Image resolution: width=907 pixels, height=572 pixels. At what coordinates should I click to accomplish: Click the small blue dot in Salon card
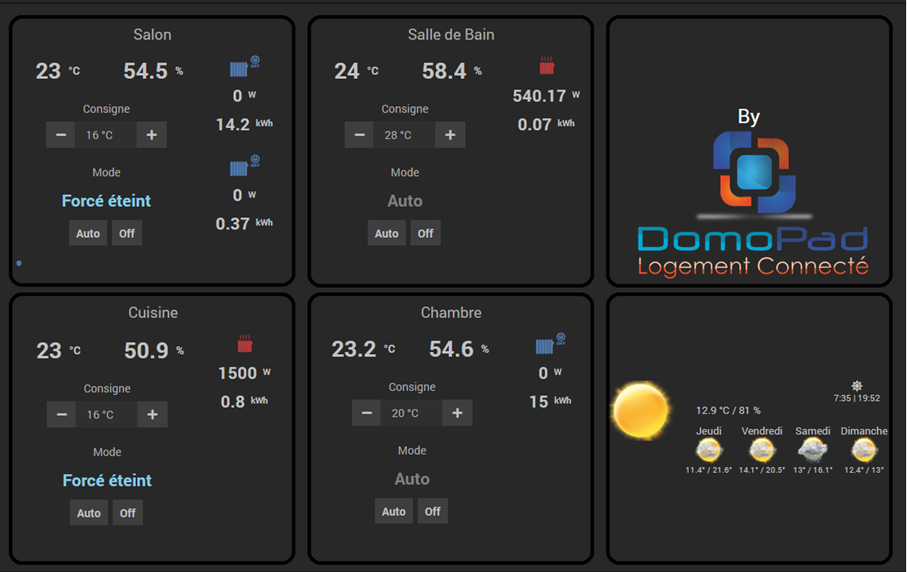tap(19, 263)
